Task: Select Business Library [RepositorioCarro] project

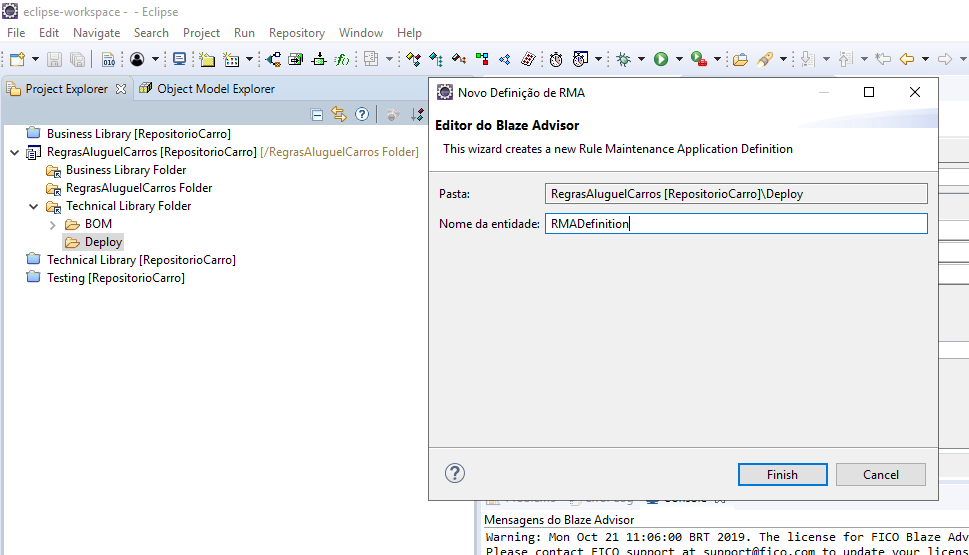Action: [x=129, y=134]
